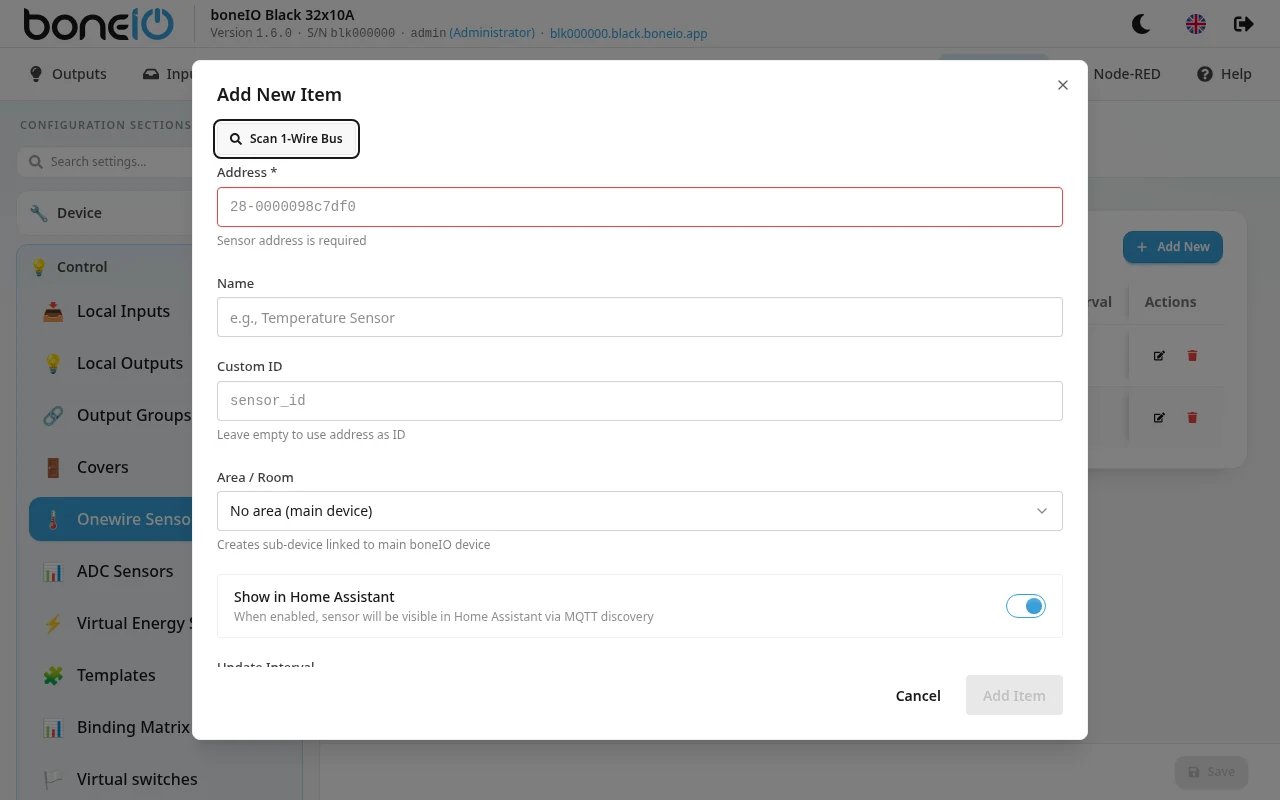Click the logout arrow icon

[x=1243, y=24]
